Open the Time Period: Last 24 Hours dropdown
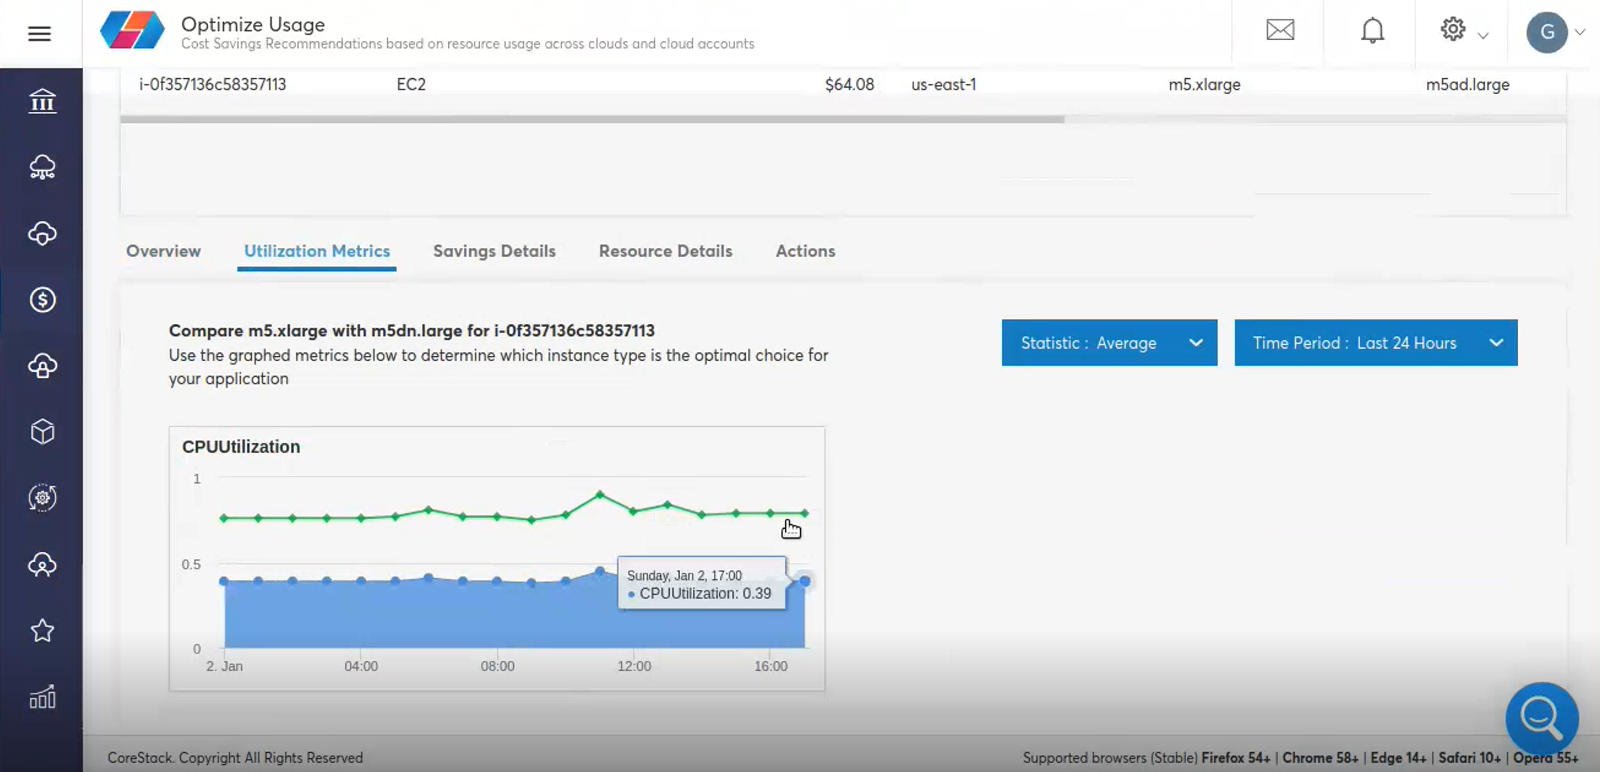This screenshot has width=1600, height=772. pos(1376,343)
